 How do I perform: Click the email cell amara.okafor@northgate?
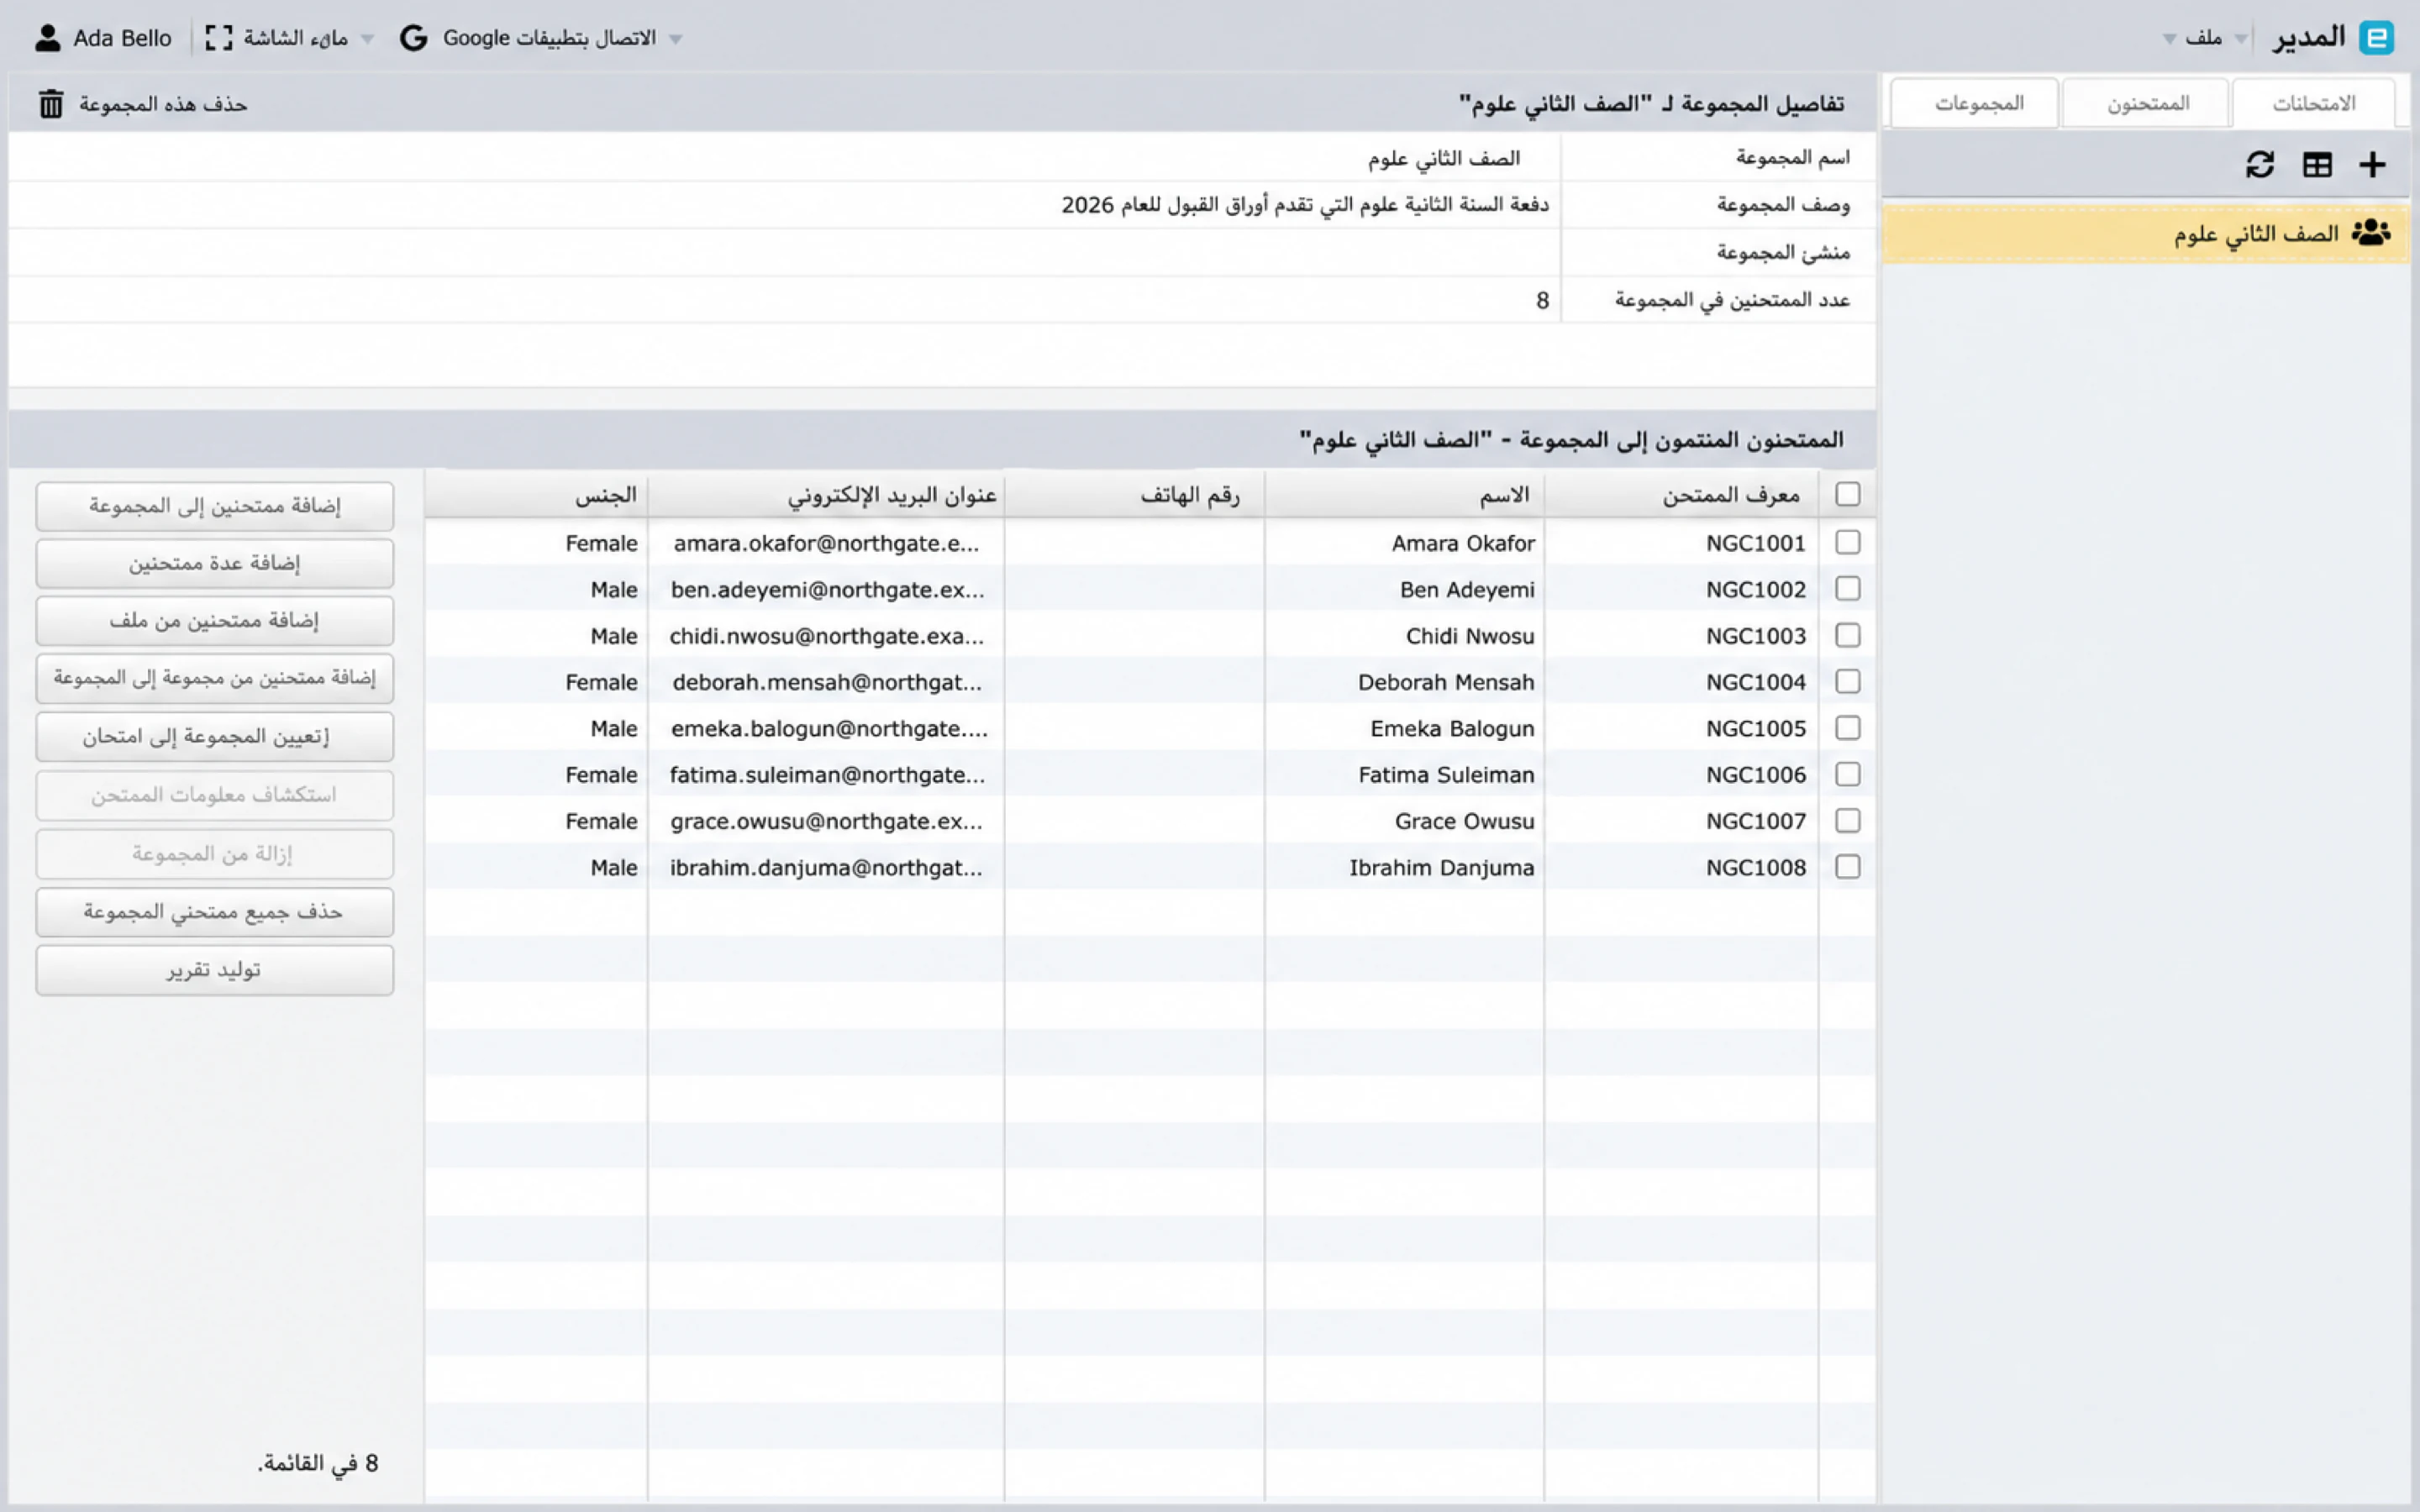click(826, 543)
